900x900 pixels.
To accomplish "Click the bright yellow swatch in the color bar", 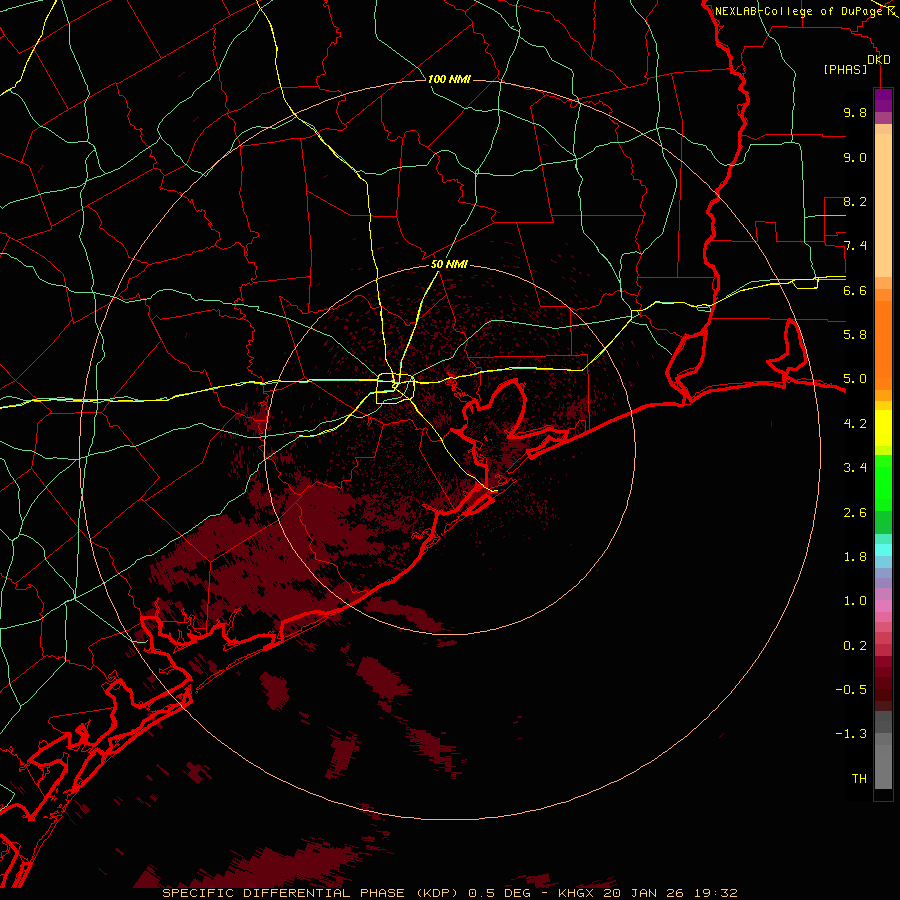I will 883,428.
